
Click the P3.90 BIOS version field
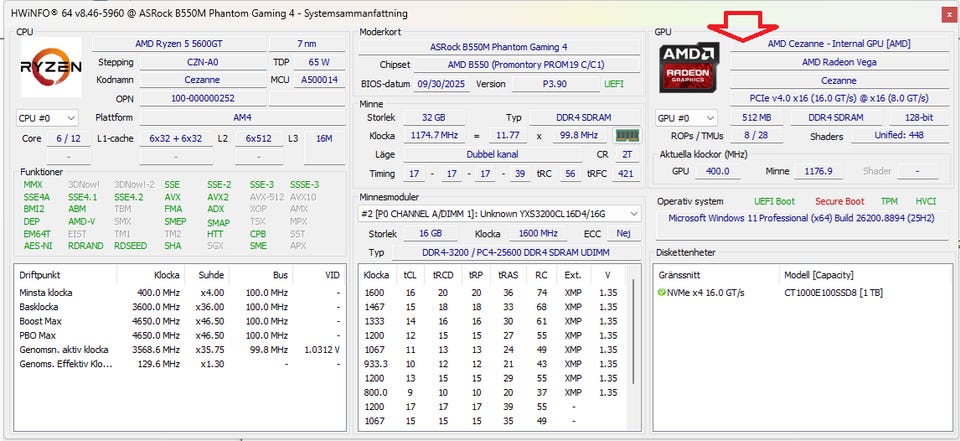point(554,84)
